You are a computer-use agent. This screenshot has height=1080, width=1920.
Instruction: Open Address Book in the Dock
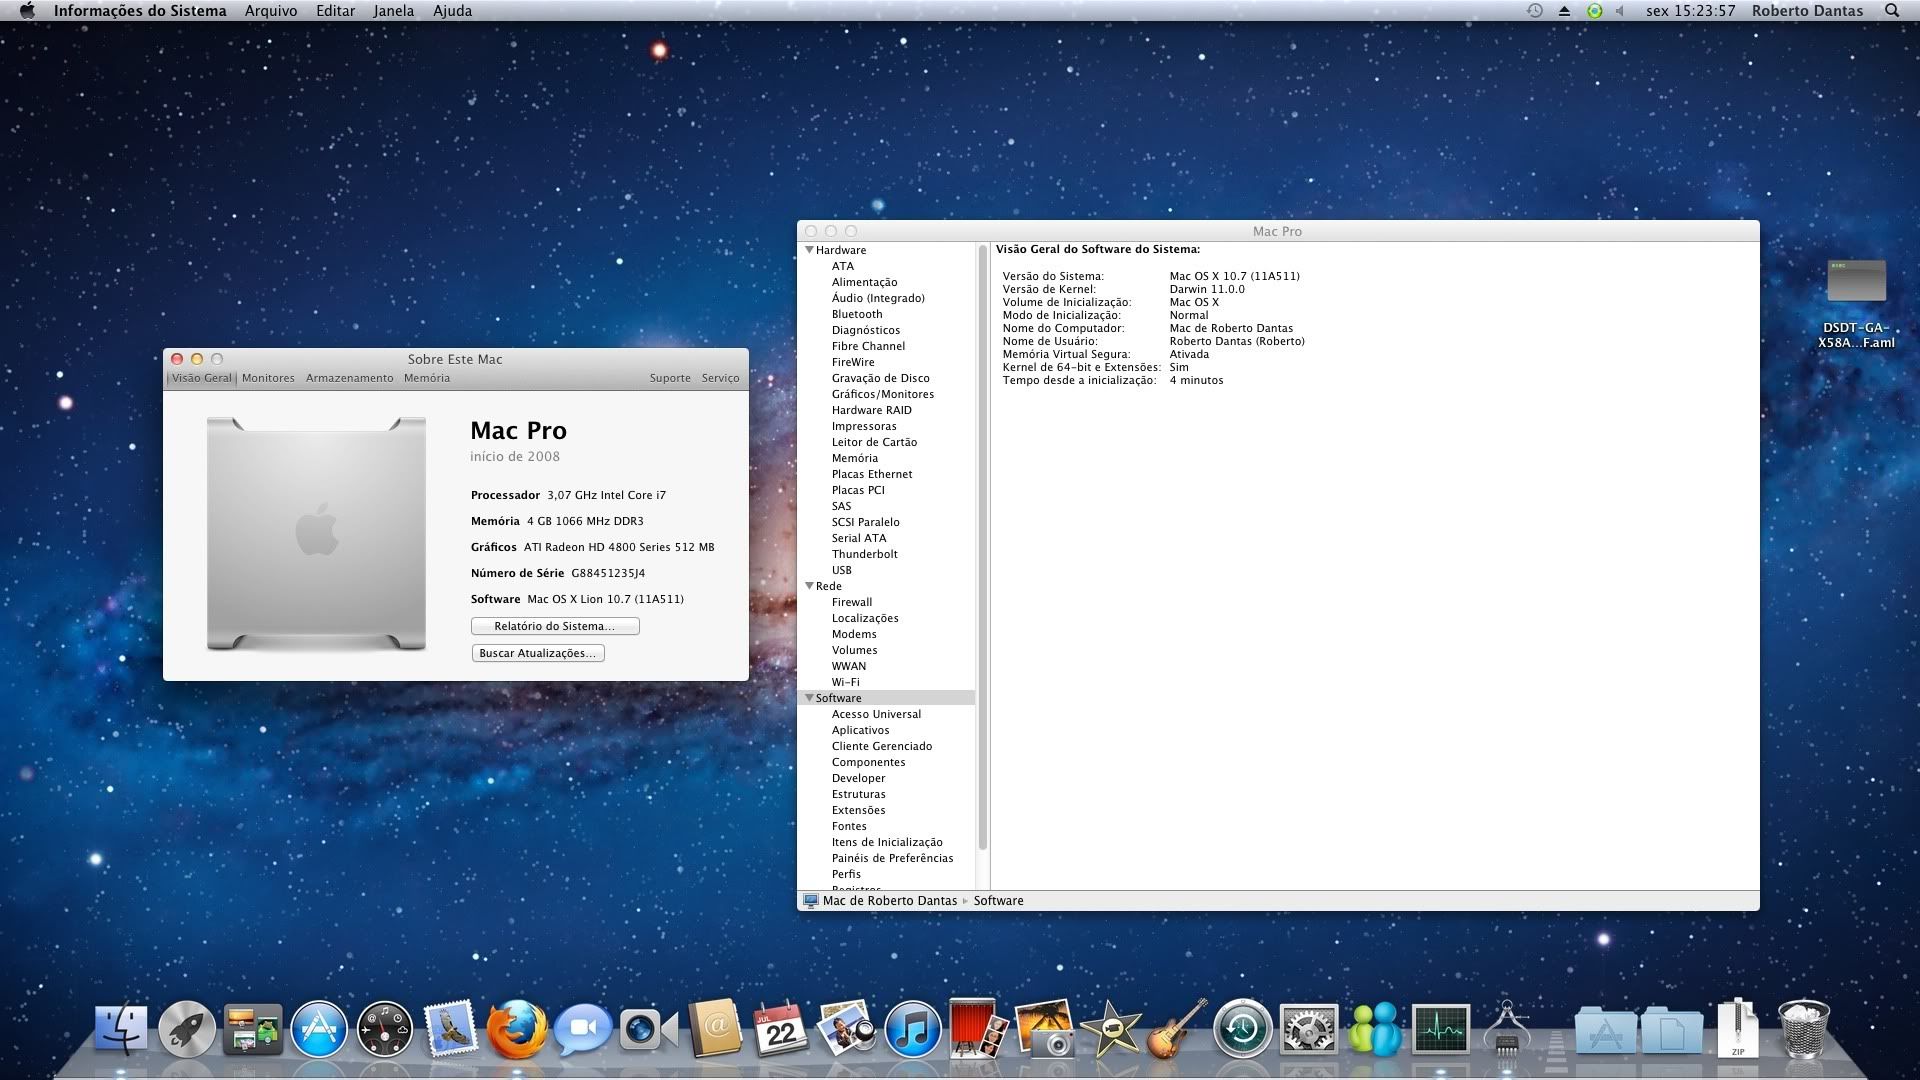click(x=714, y=1029)
